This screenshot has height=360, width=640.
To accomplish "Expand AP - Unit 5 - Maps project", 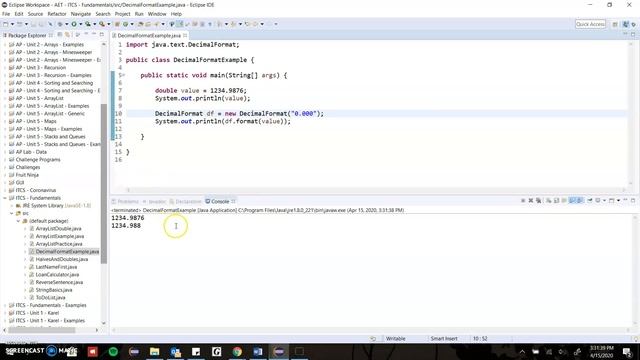I will 5,121.
